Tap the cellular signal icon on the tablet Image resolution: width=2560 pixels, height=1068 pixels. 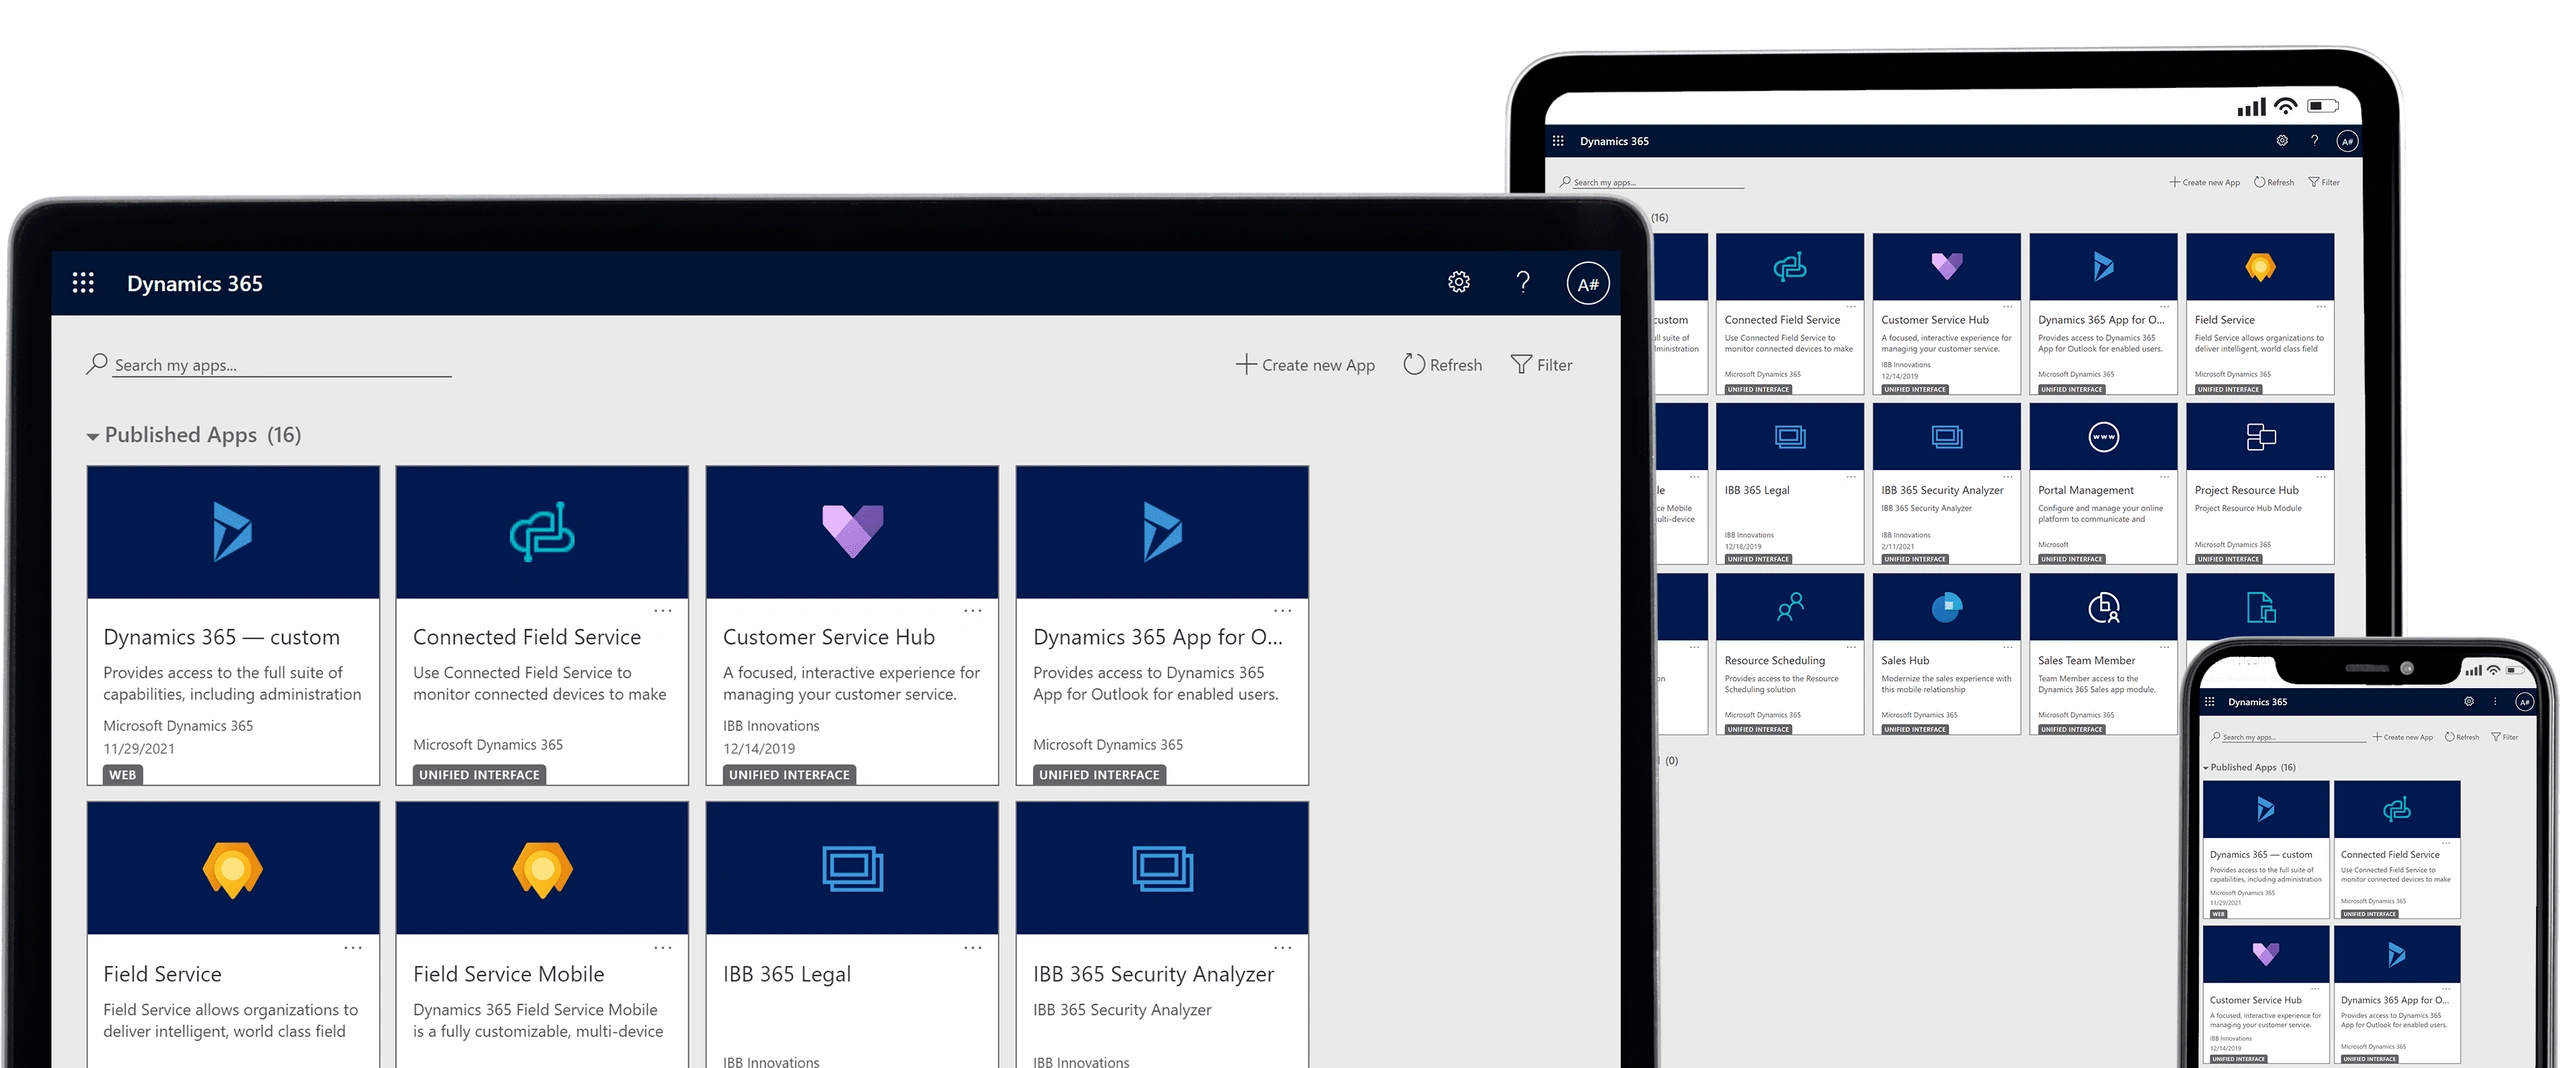2252,107
